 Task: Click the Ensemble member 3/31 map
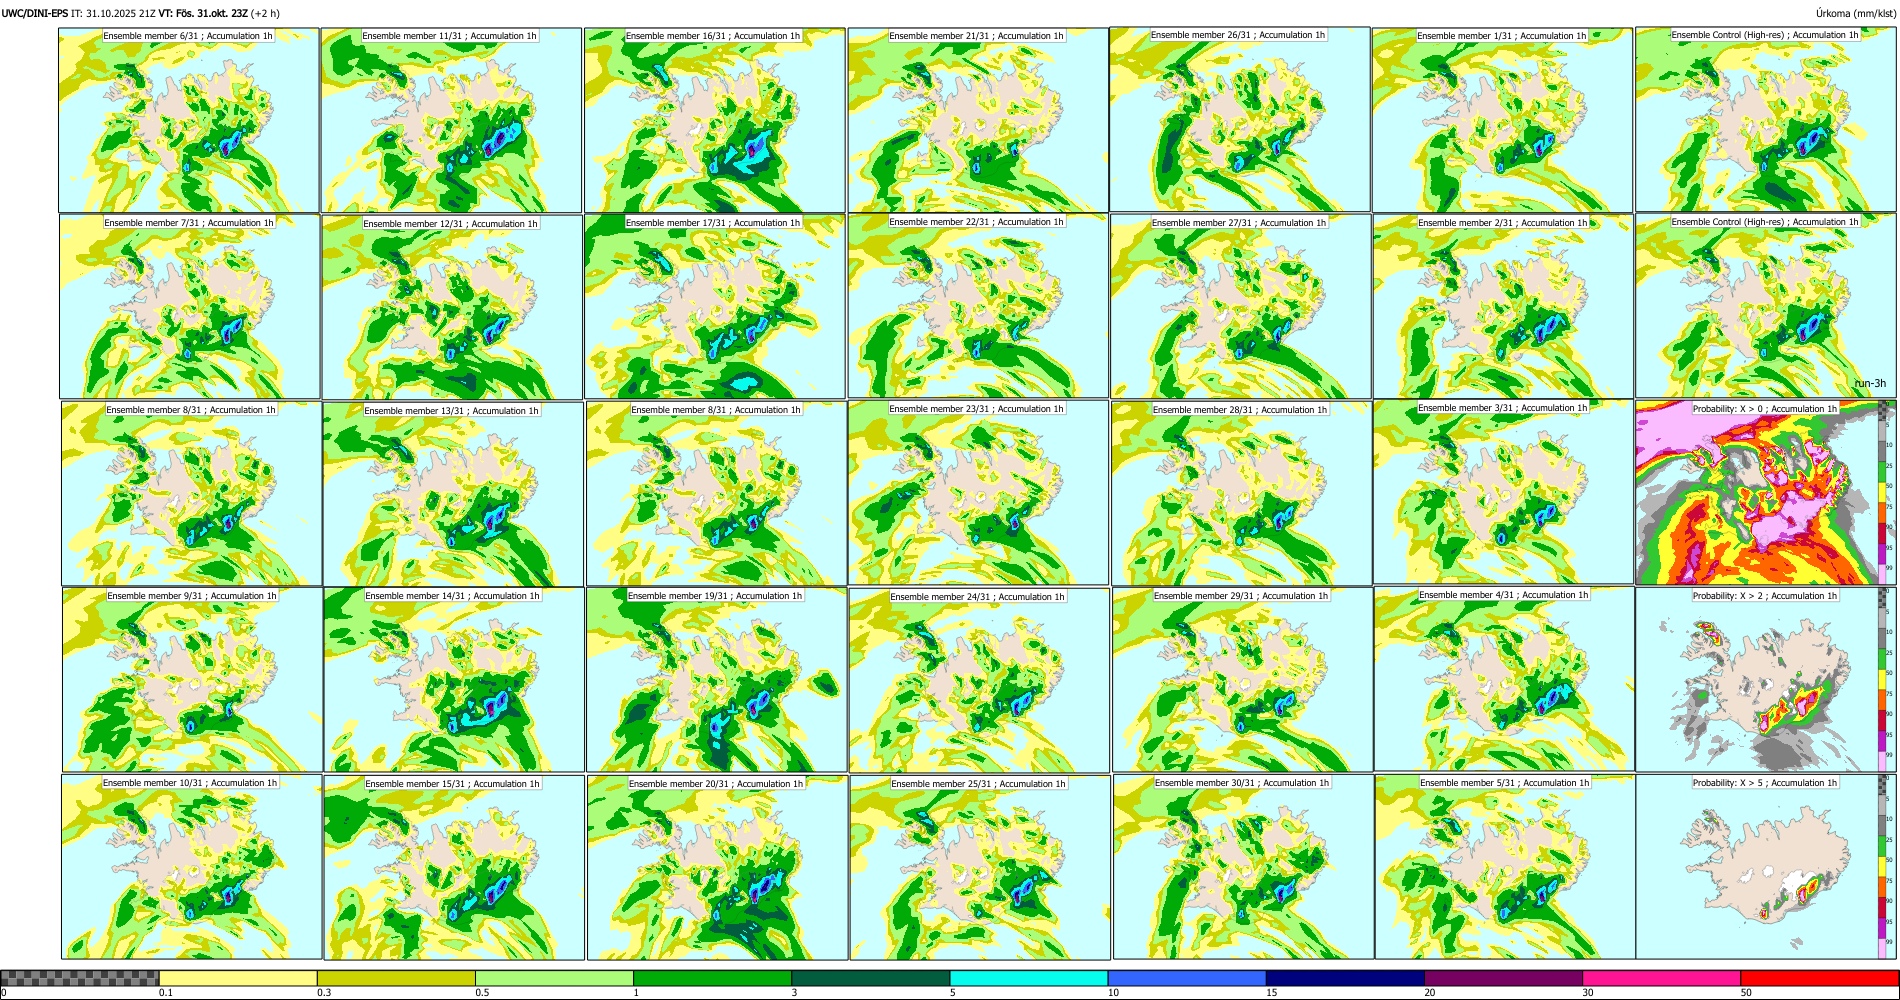[x=1504, y=492]
